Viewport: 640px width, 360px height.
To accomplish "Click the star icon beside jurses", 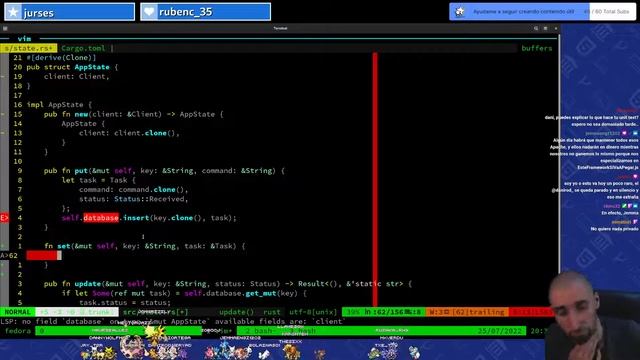I will click(13, 12).
